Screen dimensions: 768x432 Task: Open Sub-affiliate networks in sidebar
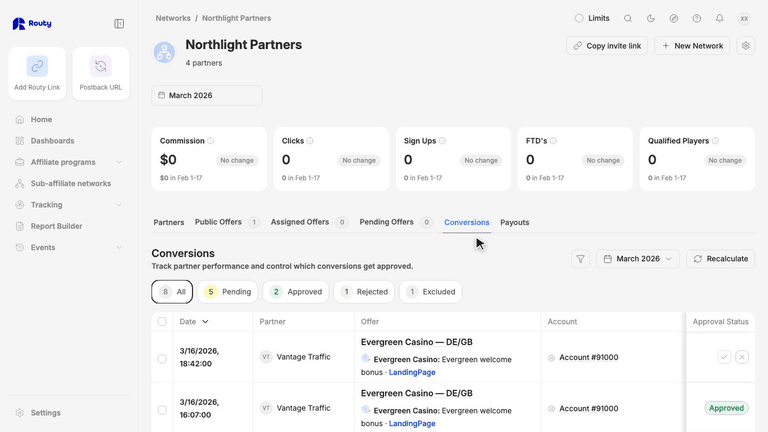pos(69,183)
